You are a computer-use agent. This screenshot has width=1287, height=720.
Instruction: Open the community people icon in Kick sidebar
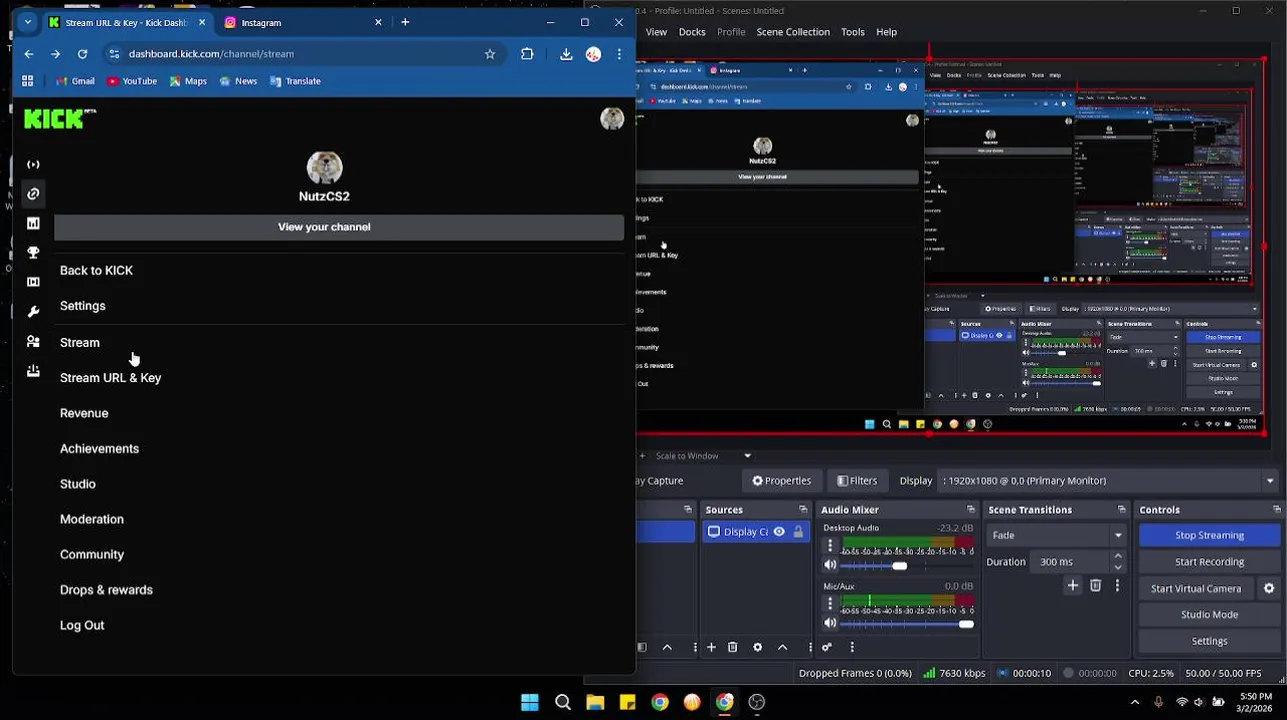[x=33, y=341]
